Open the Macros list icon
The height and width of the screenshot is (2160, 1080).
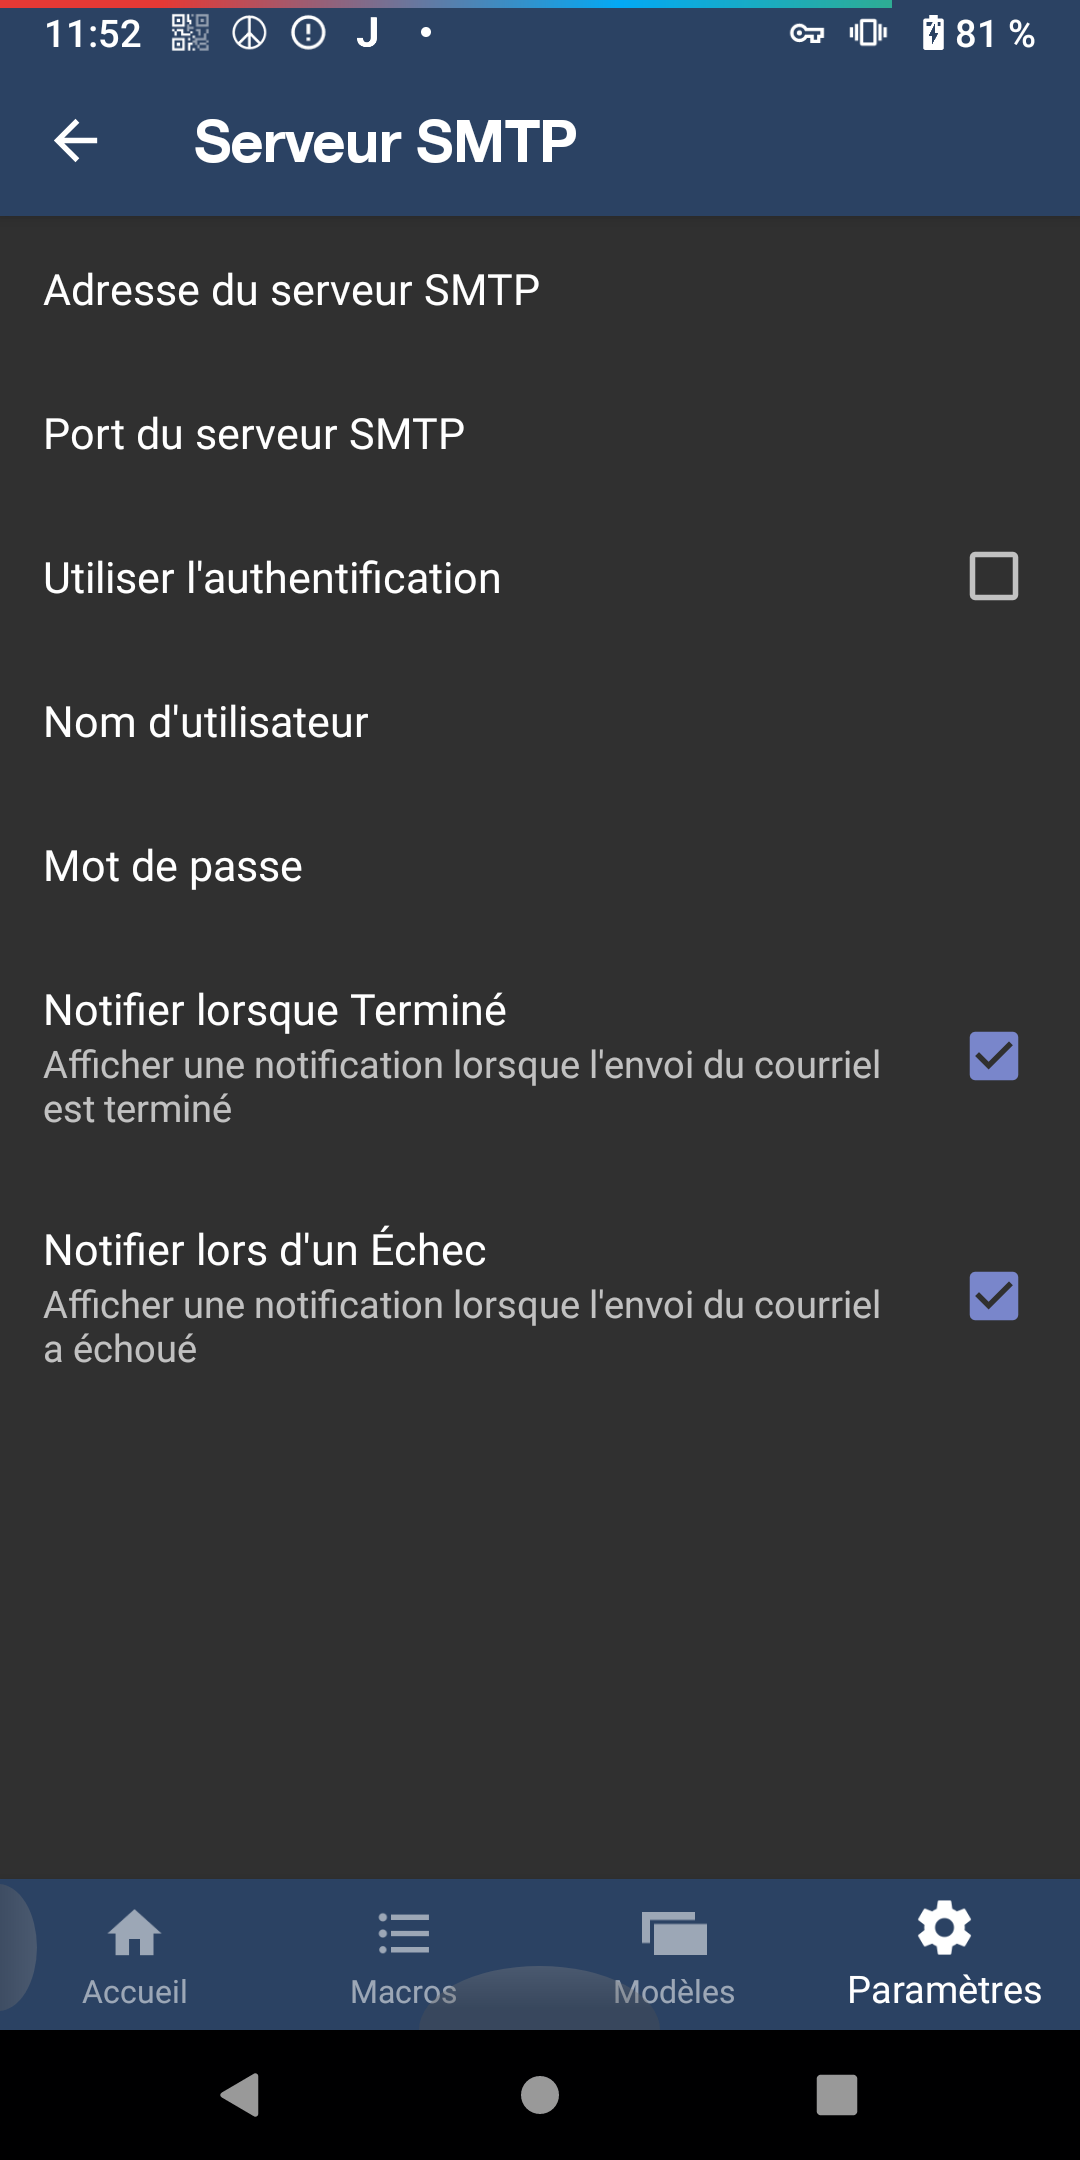click(x=404, y=1933)
